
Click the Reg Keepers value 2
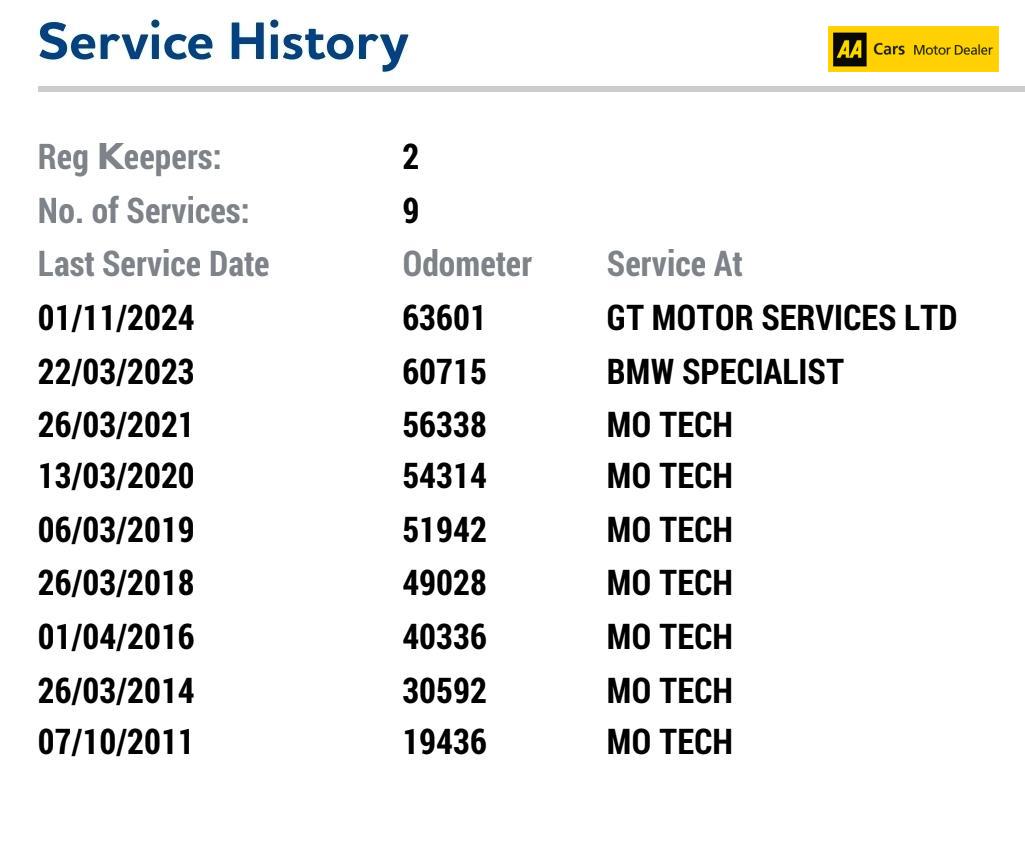point(411,157)
